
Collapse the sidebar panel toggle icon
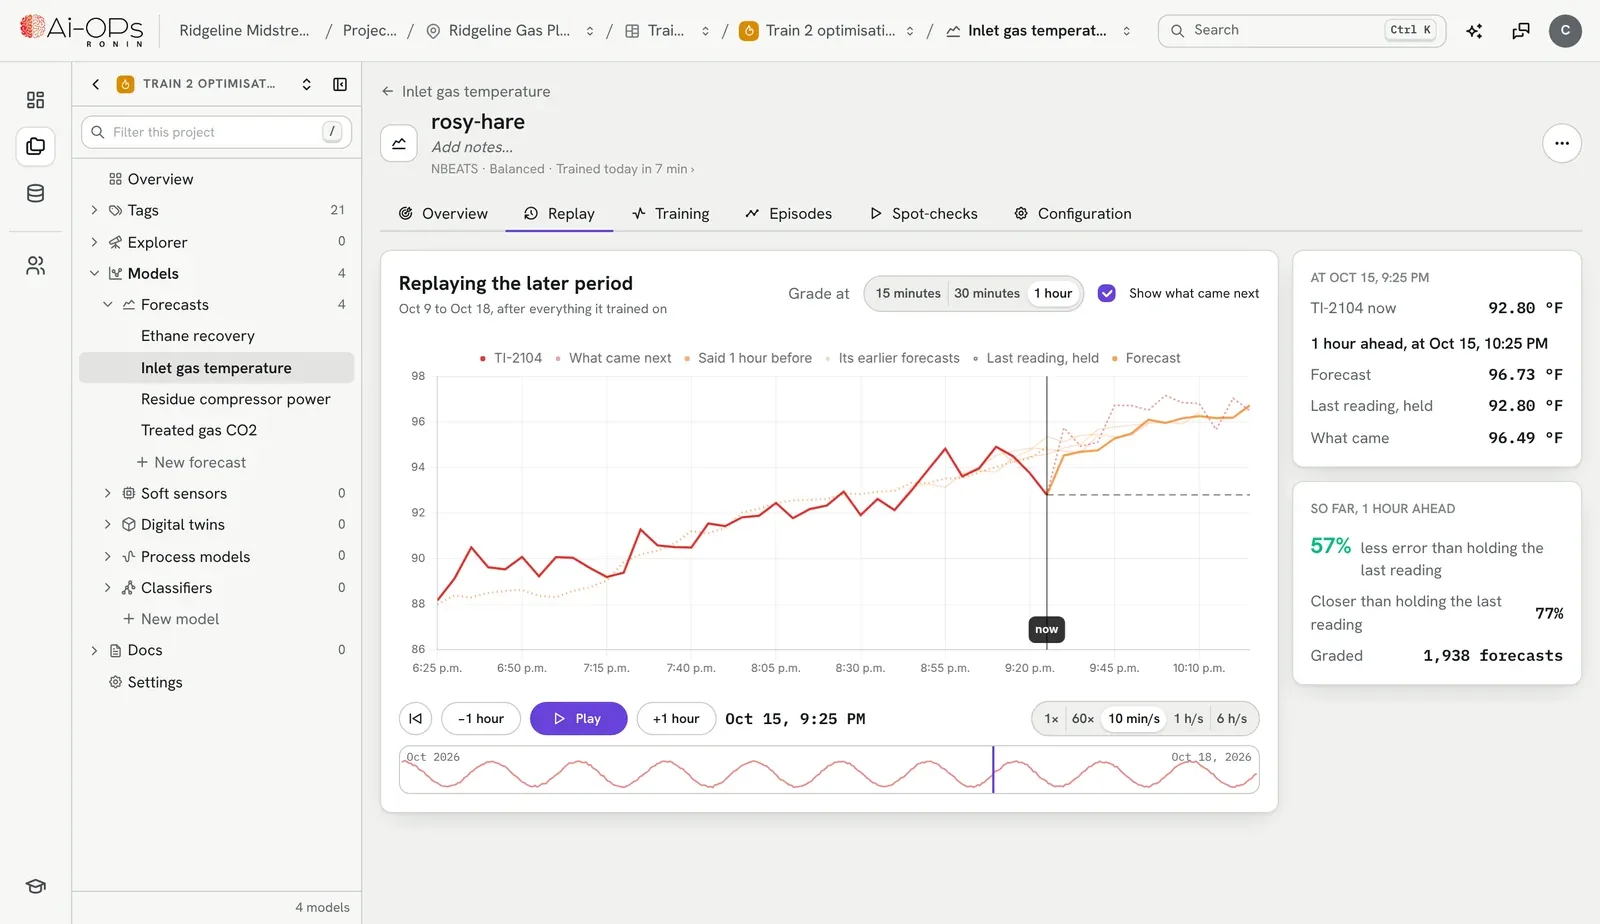pyautogui.click(x=340, y=84)
